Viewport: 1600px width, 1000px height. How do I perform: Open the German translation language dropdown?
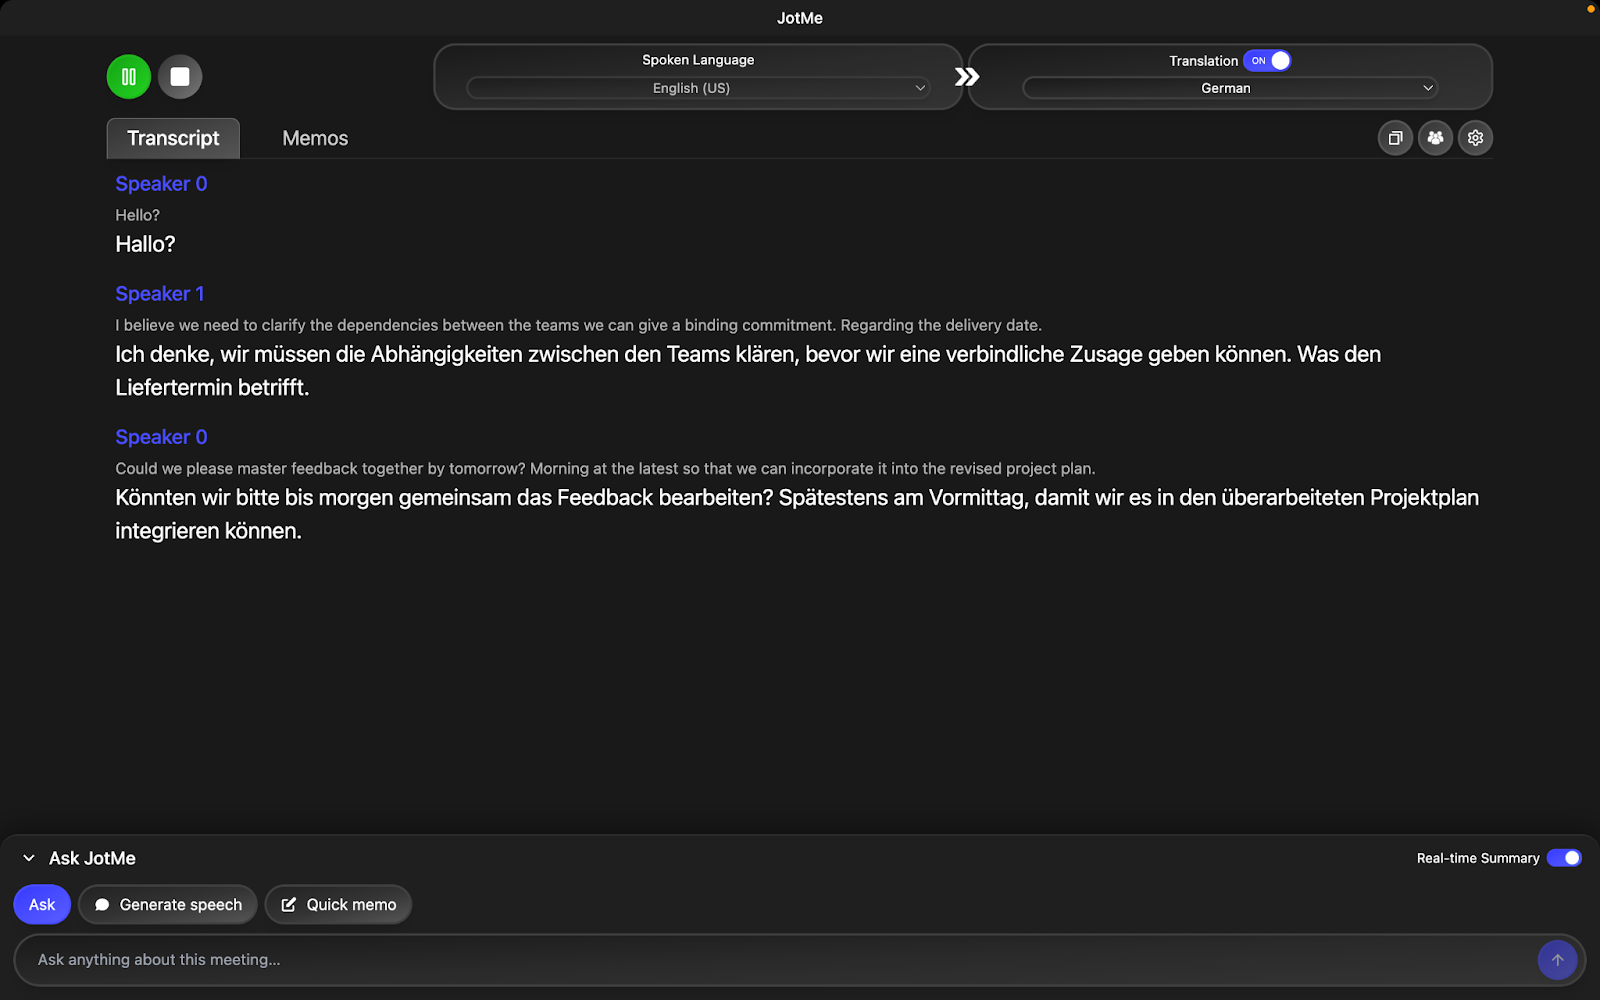pyautogui.click(x=1228, y=88)
